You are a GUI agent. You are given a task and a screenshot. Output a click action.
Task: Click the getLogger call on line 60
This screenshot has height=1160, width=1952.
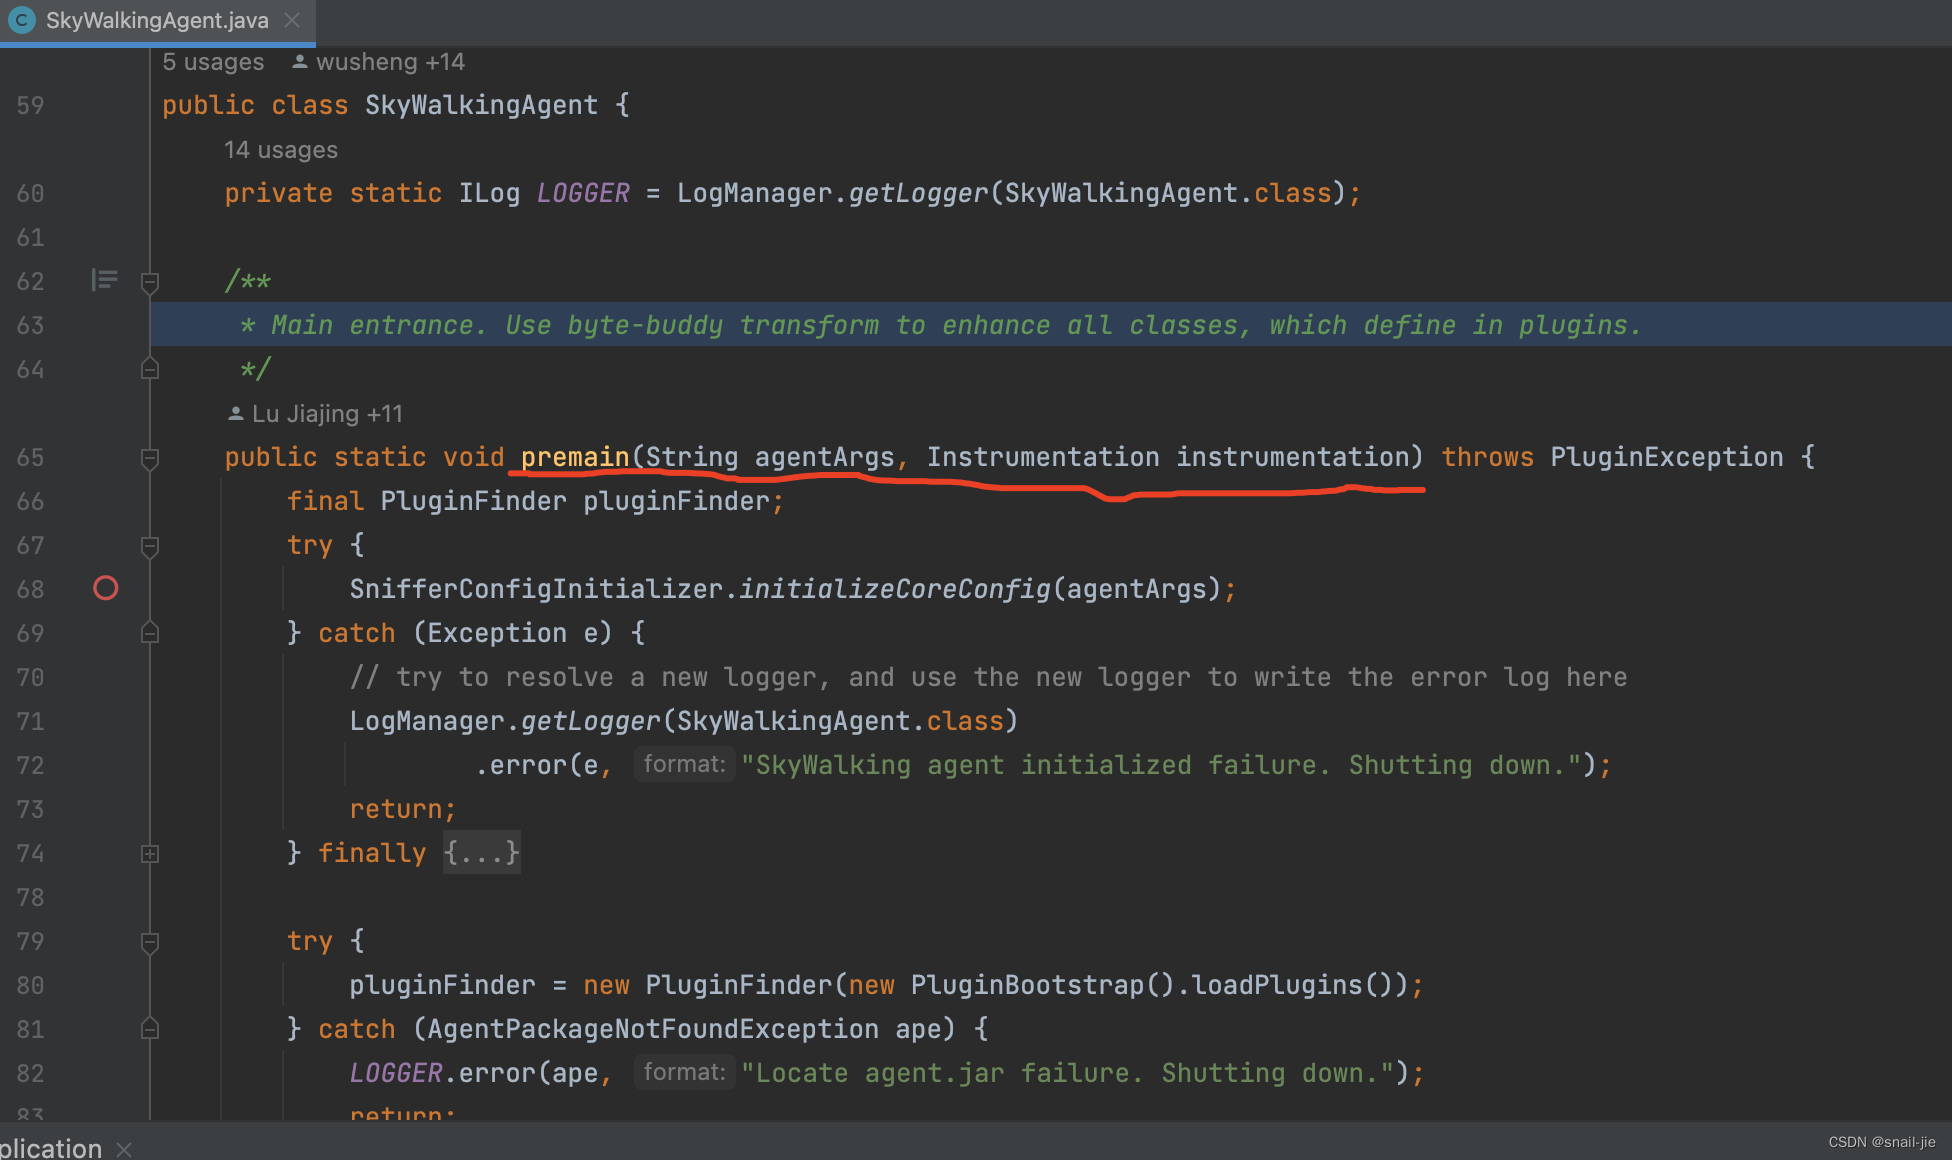(918, 193)
